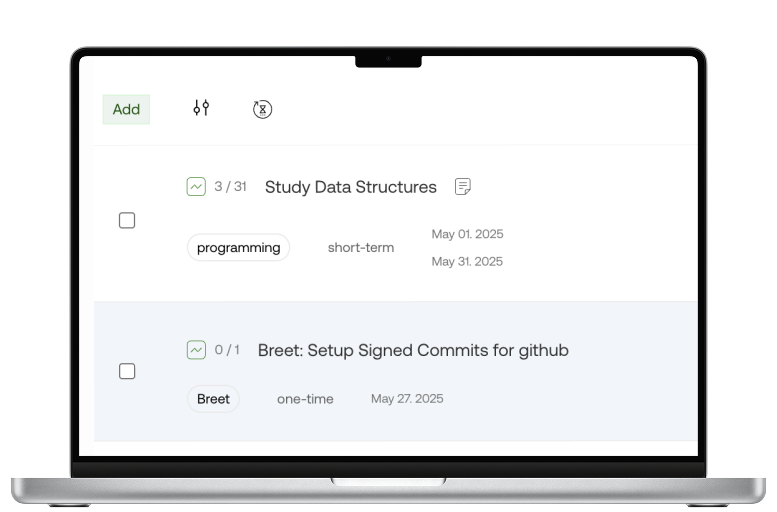Screen dimensions: 777x512
Task: Check the Study Data Structures checkbox
Action: coord(127,220)
